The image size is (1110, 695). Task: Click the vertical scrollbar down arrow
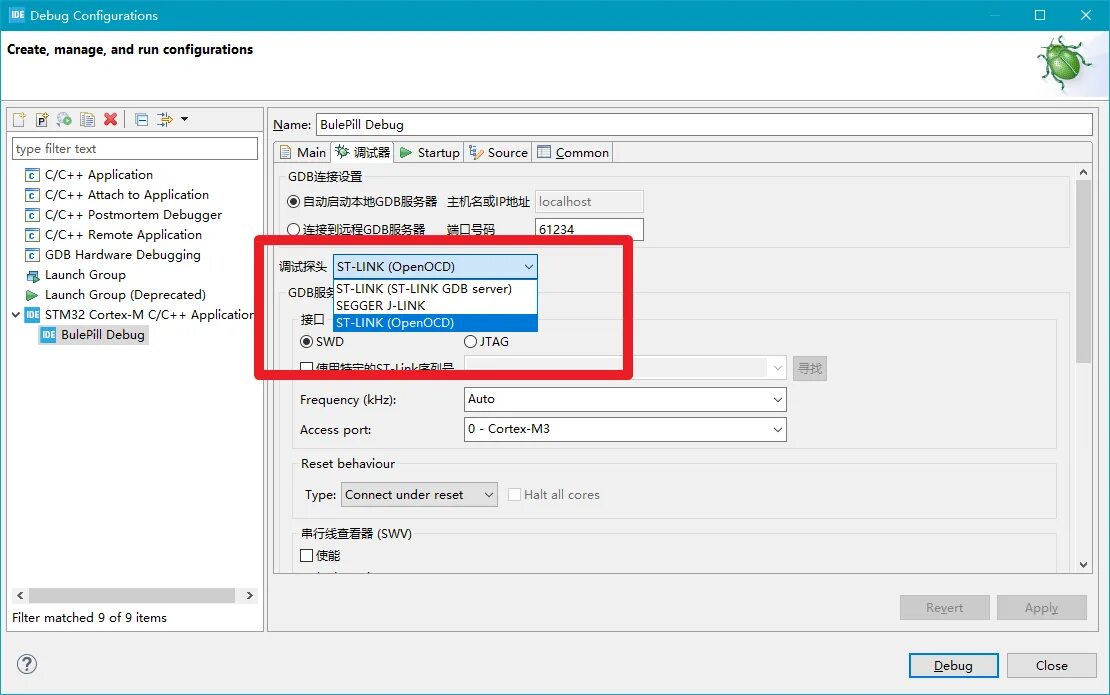[x=1083, y=564]
